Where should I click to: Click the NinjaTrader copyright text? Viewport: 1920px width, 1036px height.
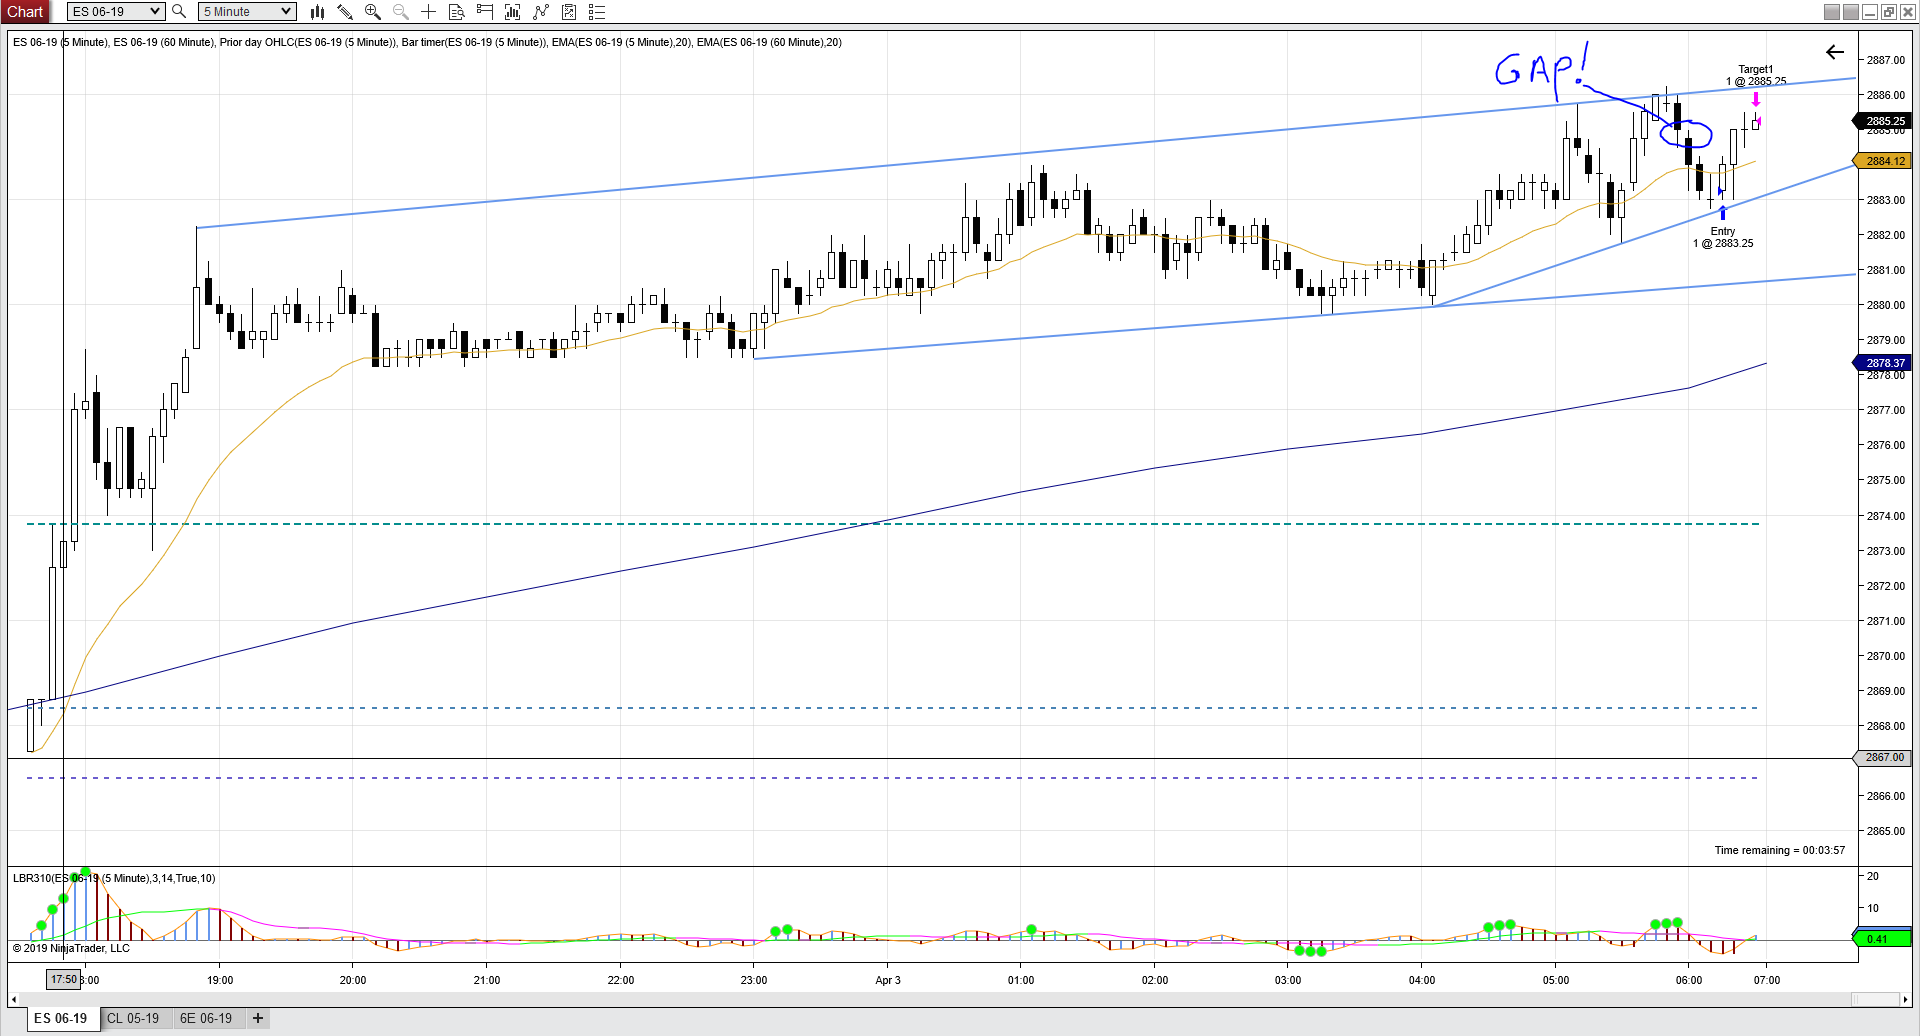(x=71, y=948)
